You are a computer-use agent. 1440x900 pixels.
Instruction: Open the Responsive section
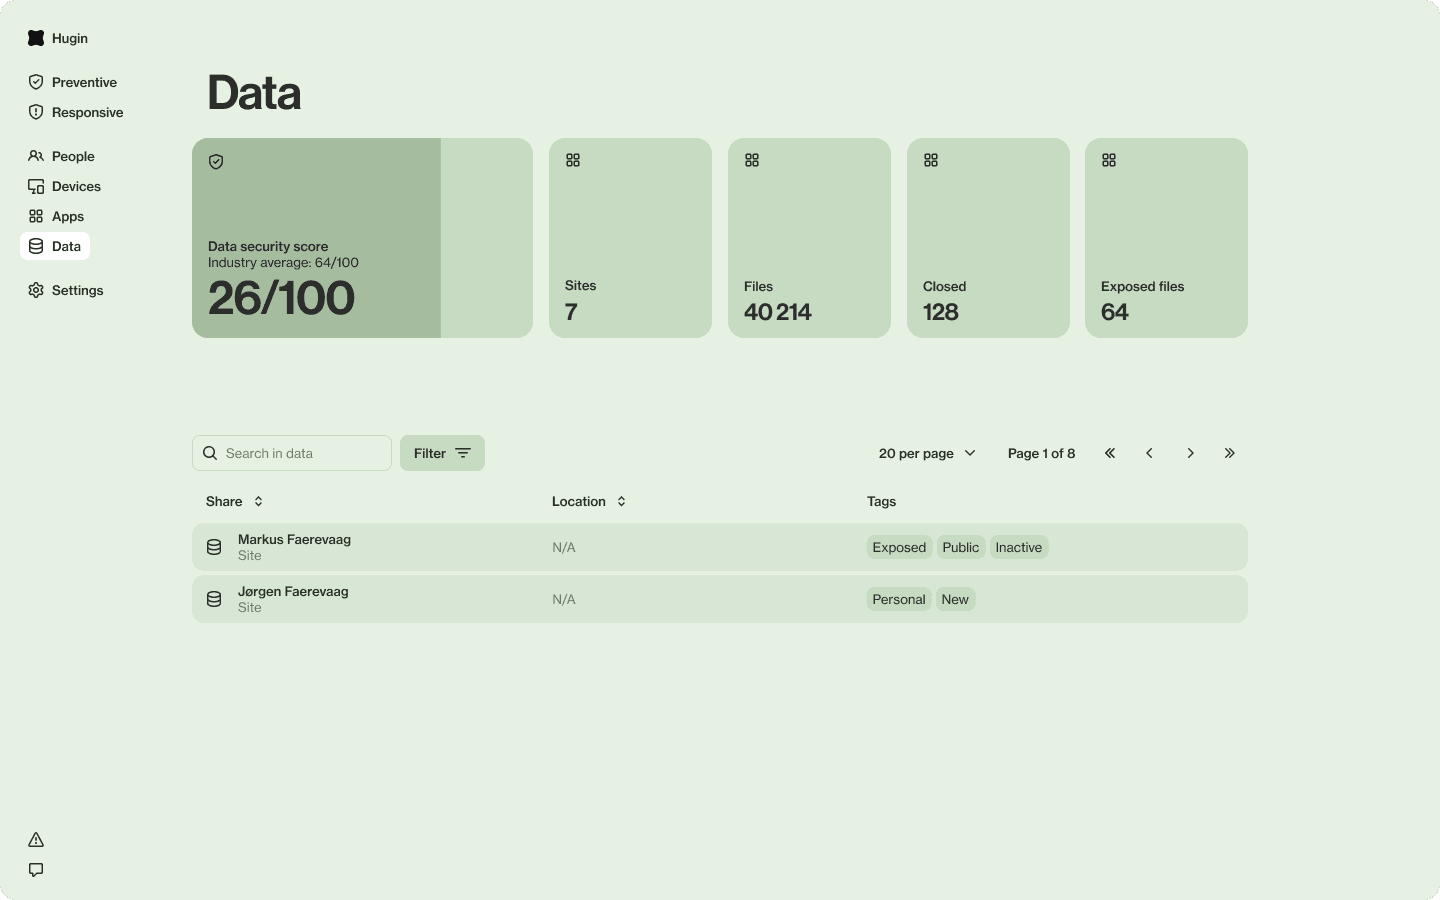76,112
